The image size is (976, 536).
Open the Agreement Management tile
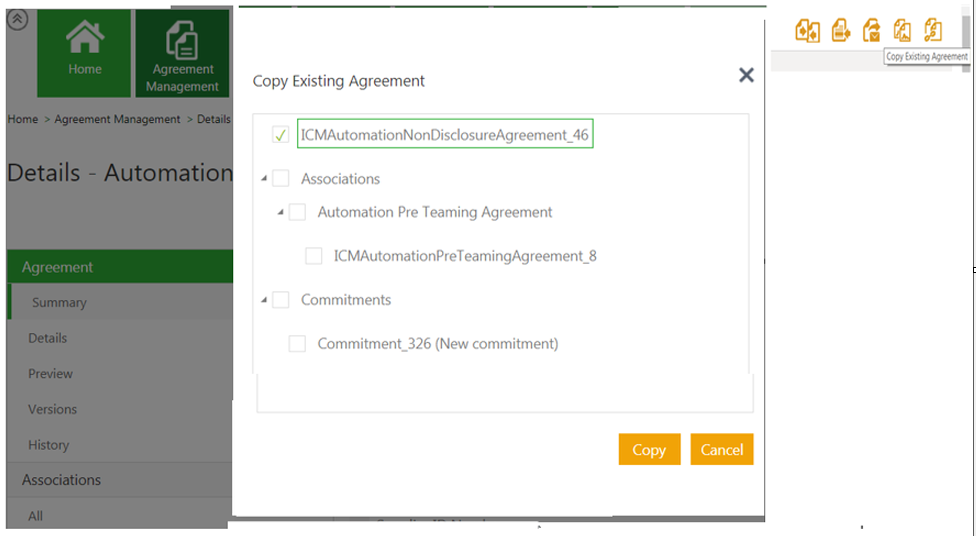pyautogui.click(x=183, y=53)
